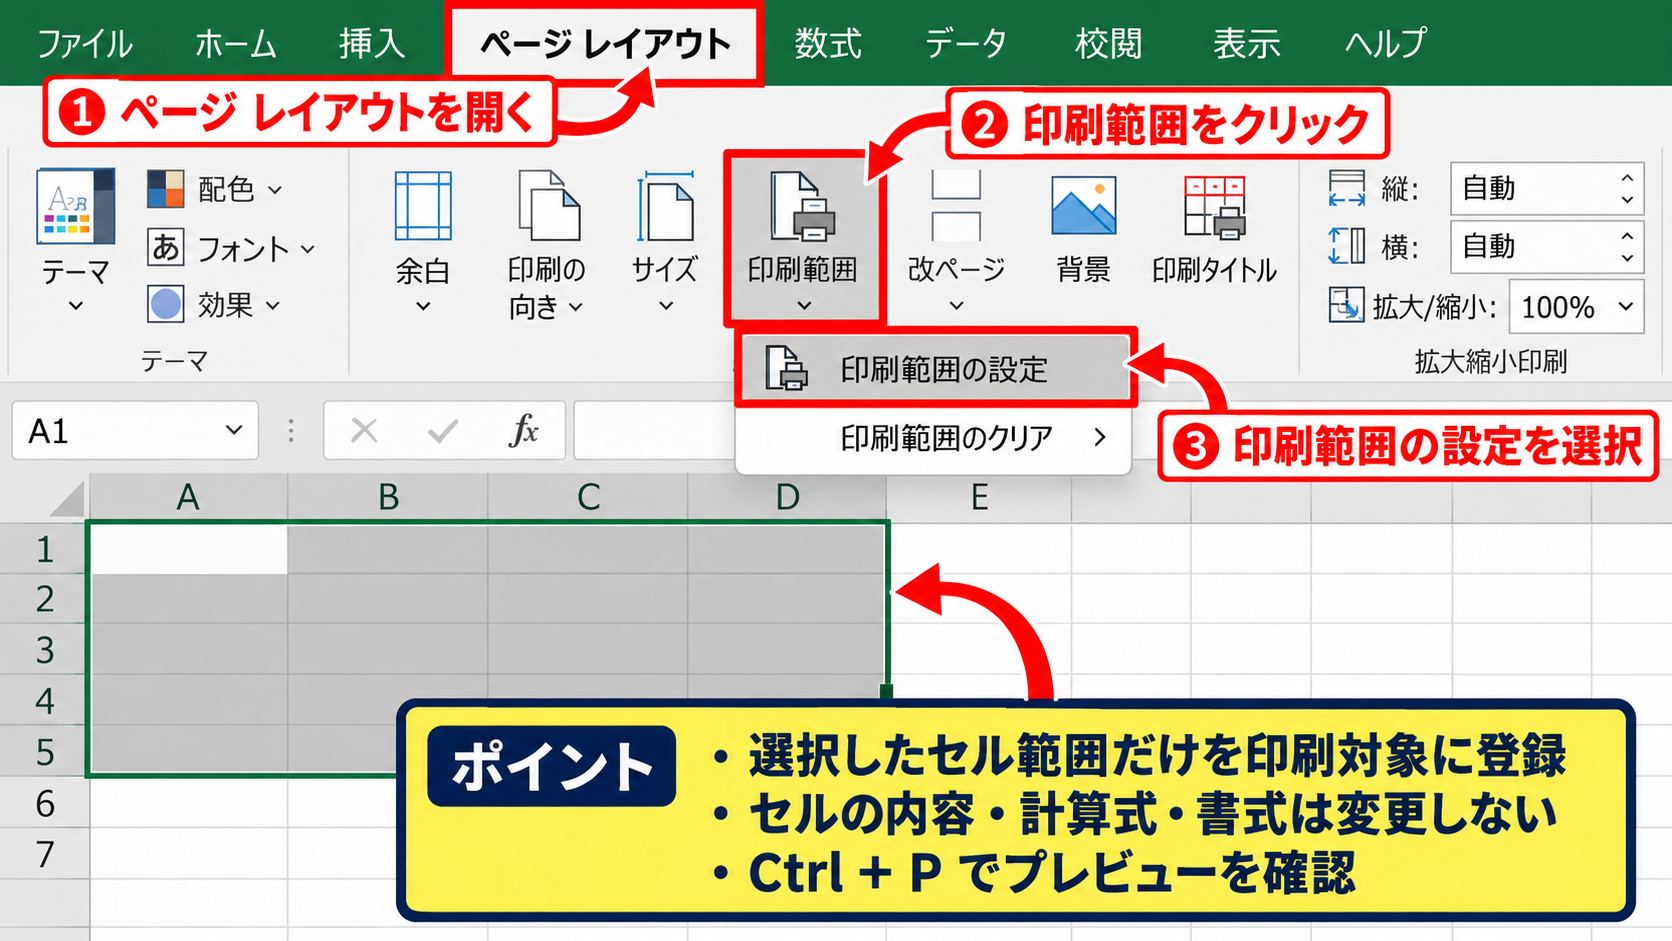This screenshot has height=941, width=1672.
Task: Open the 横 width 自動 combo box
Action: click(x=1547, y=247)
